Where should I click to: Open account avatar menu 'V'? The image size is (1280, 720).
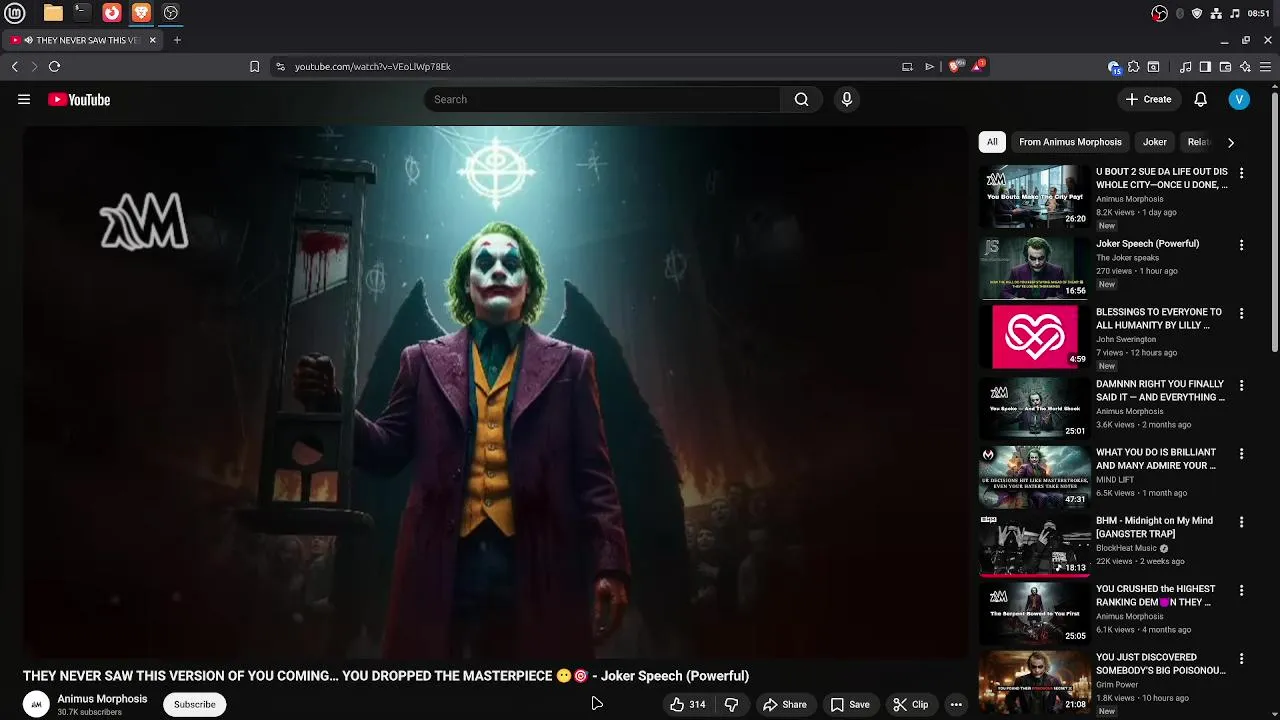coord(1239,99)
